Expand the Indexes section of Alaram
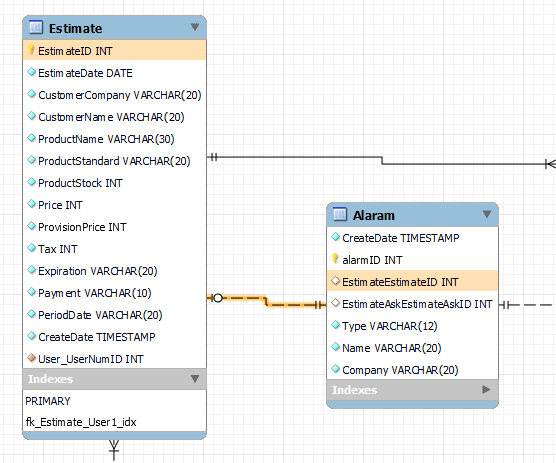This screenshot has width=556, height=463. pos(486,390)
